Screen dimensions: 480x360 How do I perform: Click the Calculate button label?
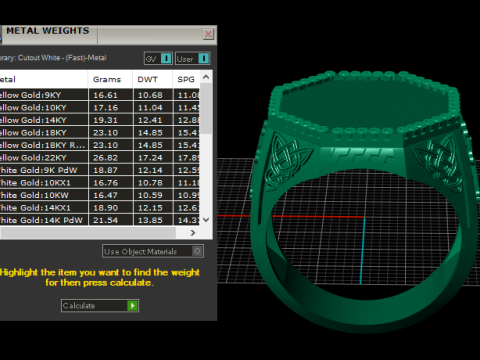(x=79, y=305)
